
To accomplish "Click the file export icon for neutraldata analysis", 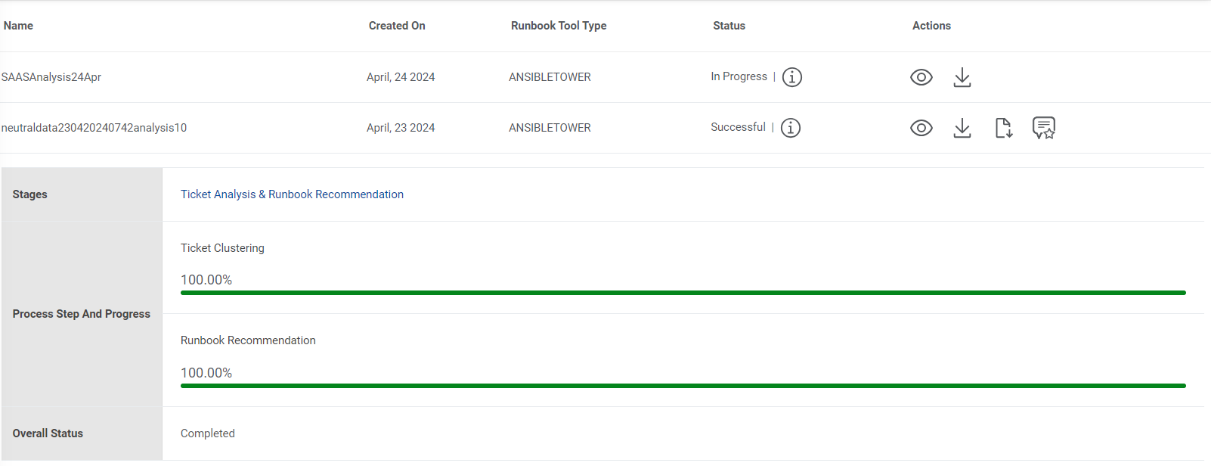I will pos(1004,128).
